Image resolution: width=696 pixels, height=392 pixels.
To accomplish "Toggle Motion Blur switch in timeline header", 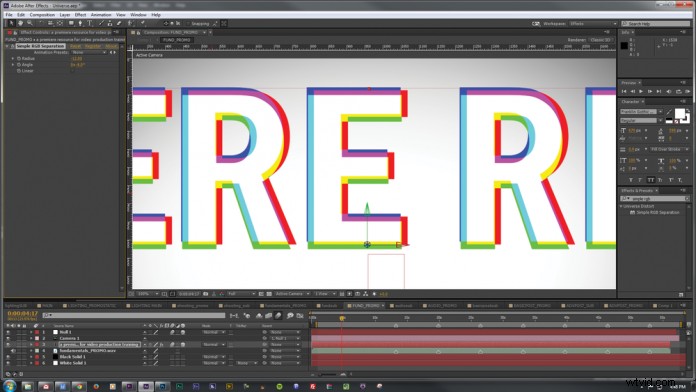I will click(x=278, y=316).
